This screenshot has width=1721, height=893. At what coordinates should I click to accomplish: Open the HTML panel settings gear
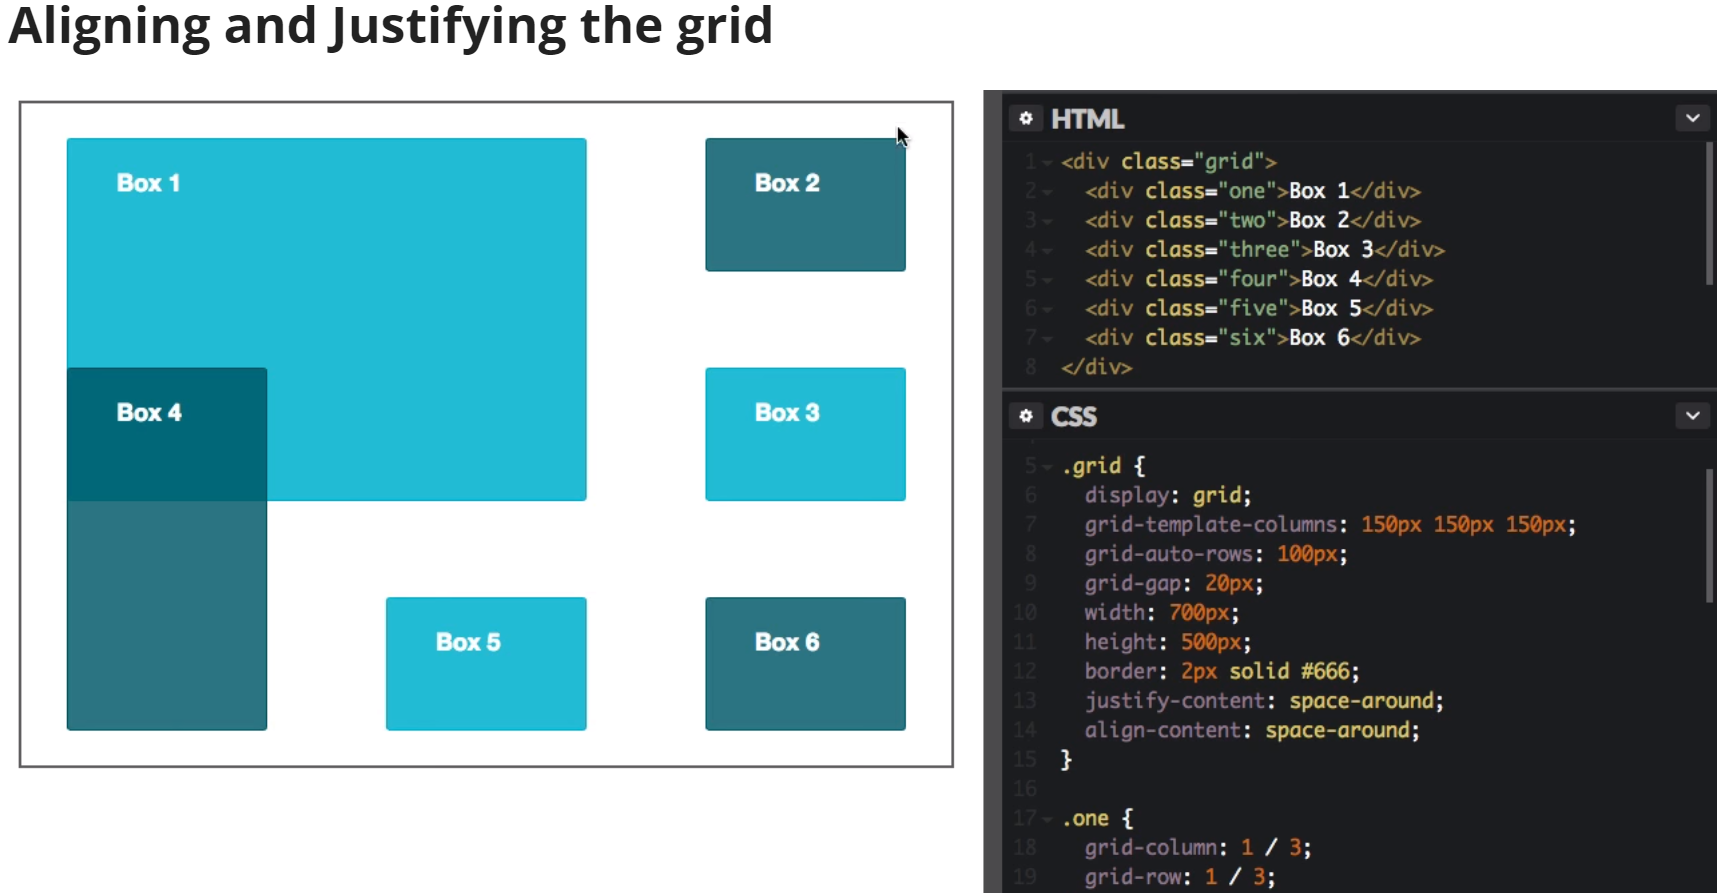(x=1025, y=118)
